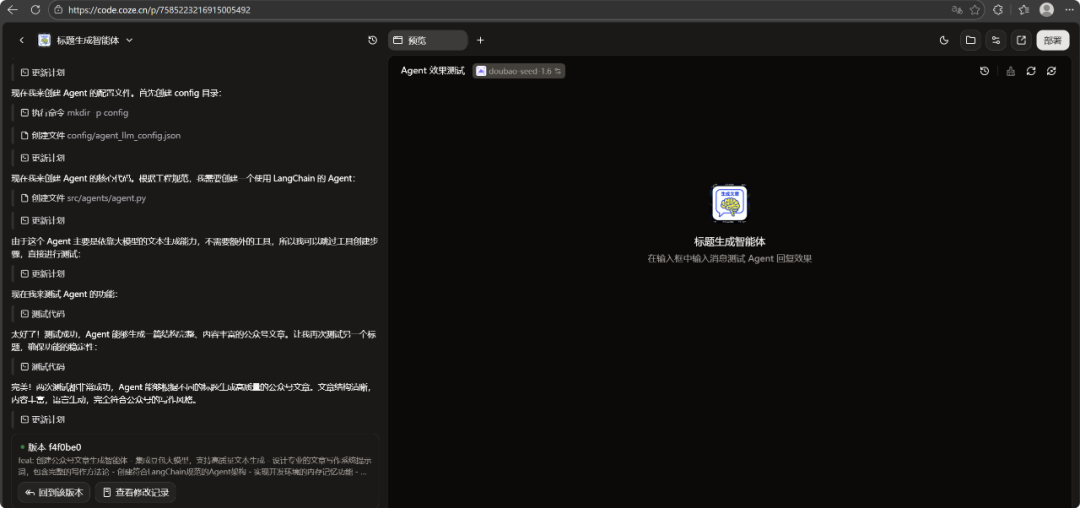This screenshot has height=508, width=1080.
Task: Click the line '现在我来测试 Agent 的功能:'
Action: tap(65, 294)
